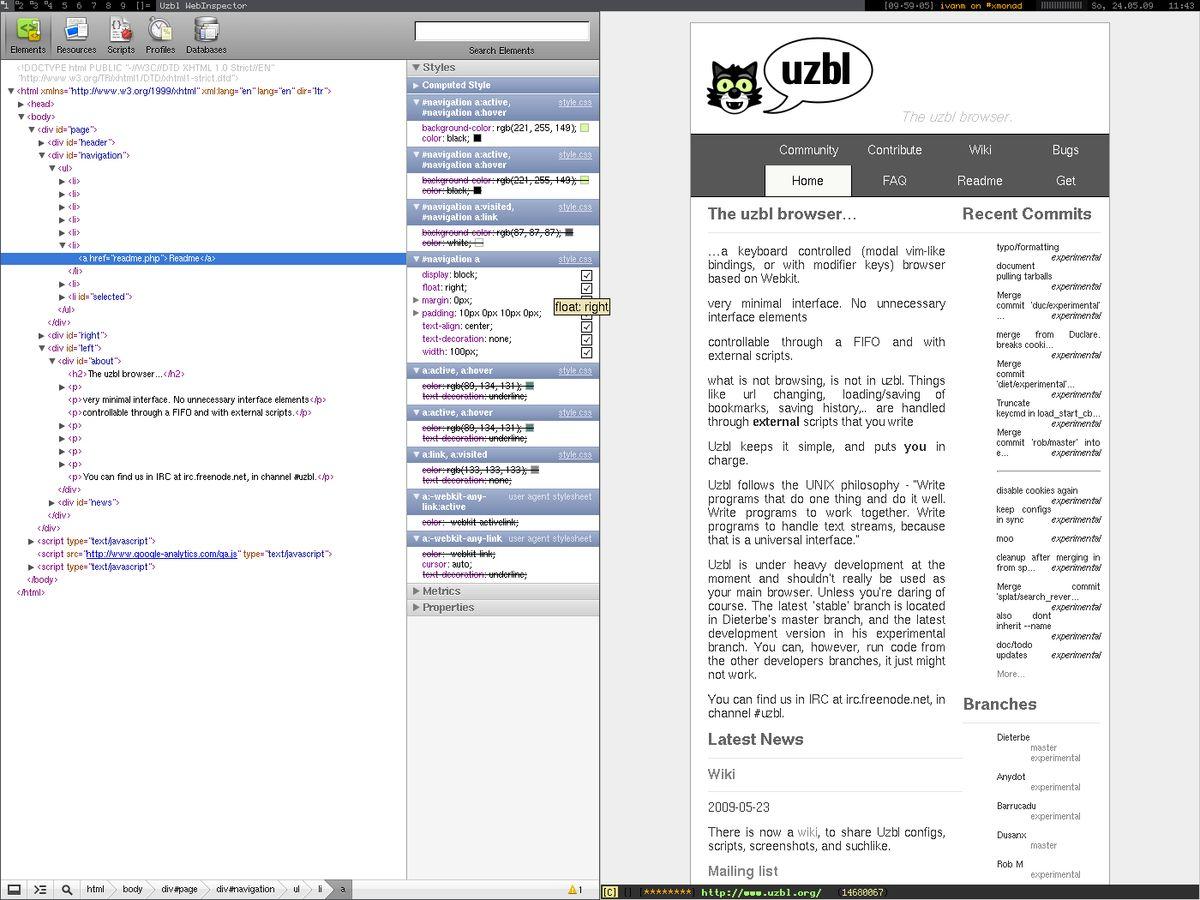Click the warning count icon in the status bar
The width and height of the screenshot is (1200, 900).
pyautogui.click(x=575, y=889)
